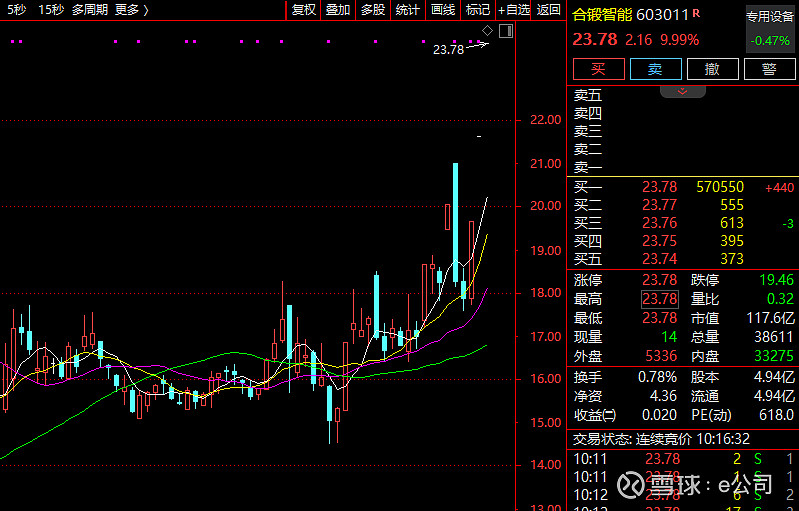Add stock via +自选 button
Screen dimensions: 799x511
pyautogui.click(x=514, y=10)
